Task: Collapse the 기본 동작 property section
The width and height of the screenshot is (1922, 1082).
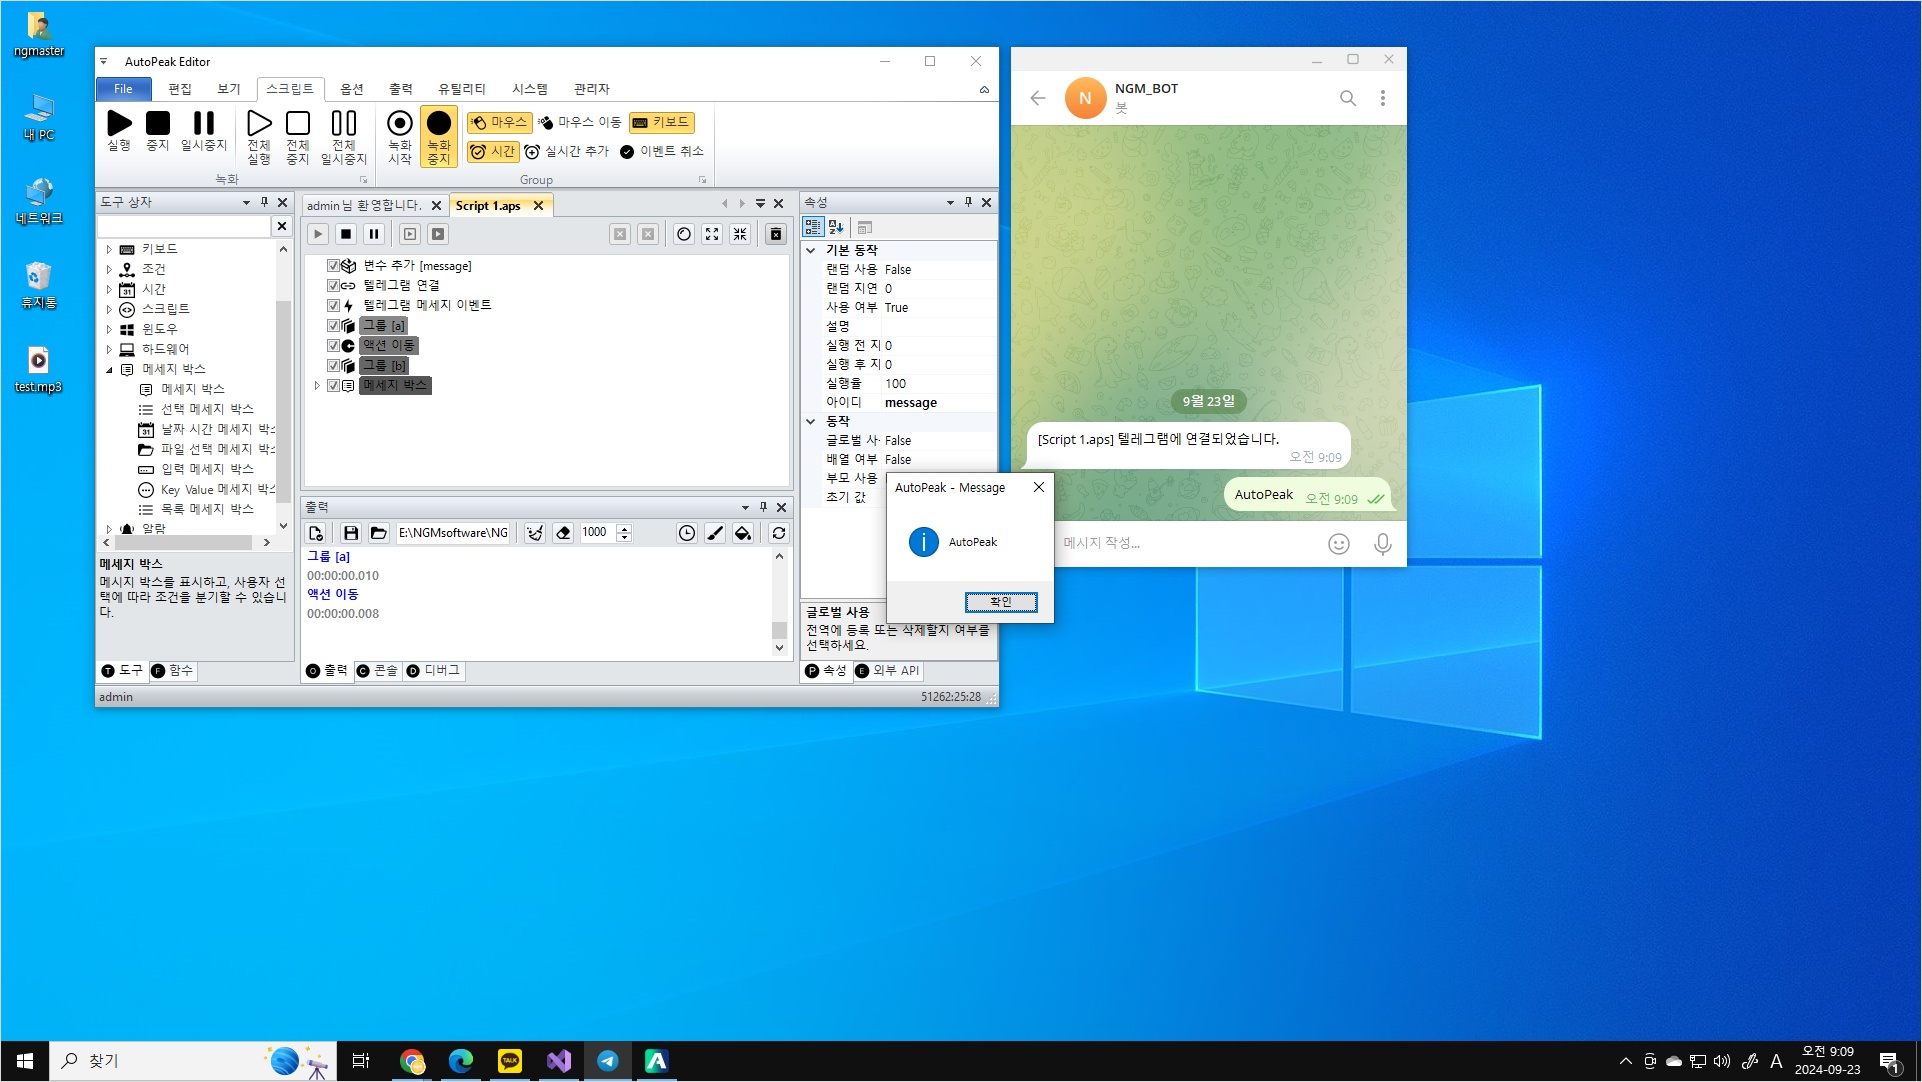Action: tap(811, 250)
